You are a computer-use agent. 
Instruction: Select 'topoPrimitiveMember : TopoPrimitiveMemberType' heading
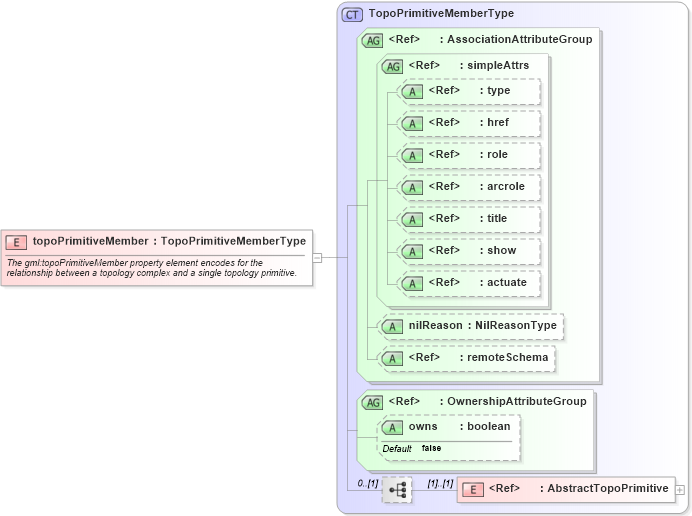click(169, 241)
